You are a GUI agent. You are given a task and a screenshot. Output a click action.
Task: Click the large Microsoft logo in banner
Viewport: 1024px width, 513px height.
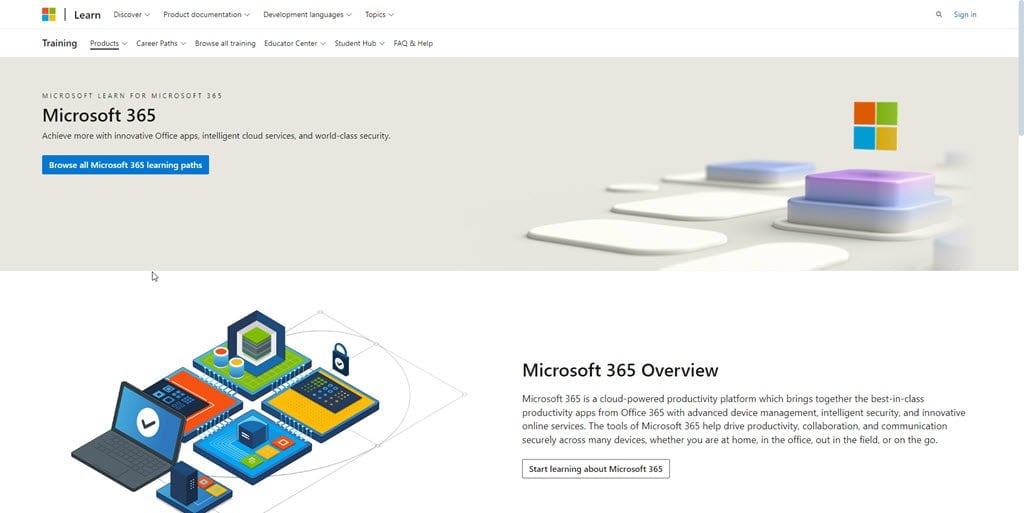pyautogui.click(x=875, y=125)
